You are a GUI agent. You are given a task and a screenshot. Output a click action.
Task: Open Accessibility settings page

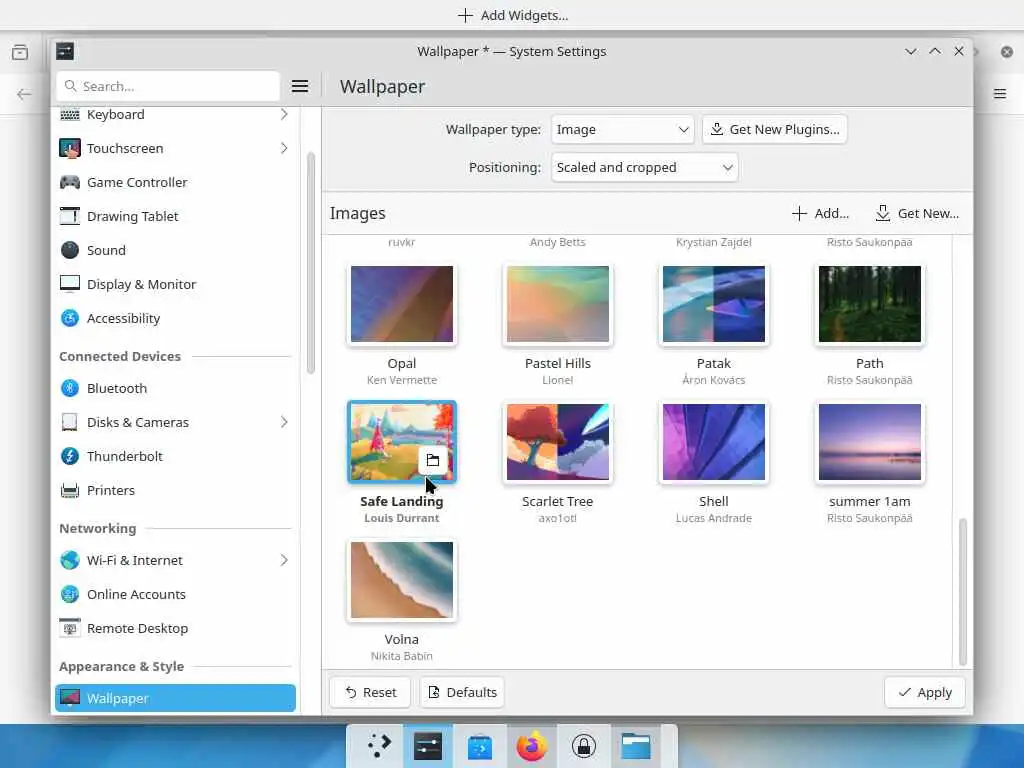175,318
